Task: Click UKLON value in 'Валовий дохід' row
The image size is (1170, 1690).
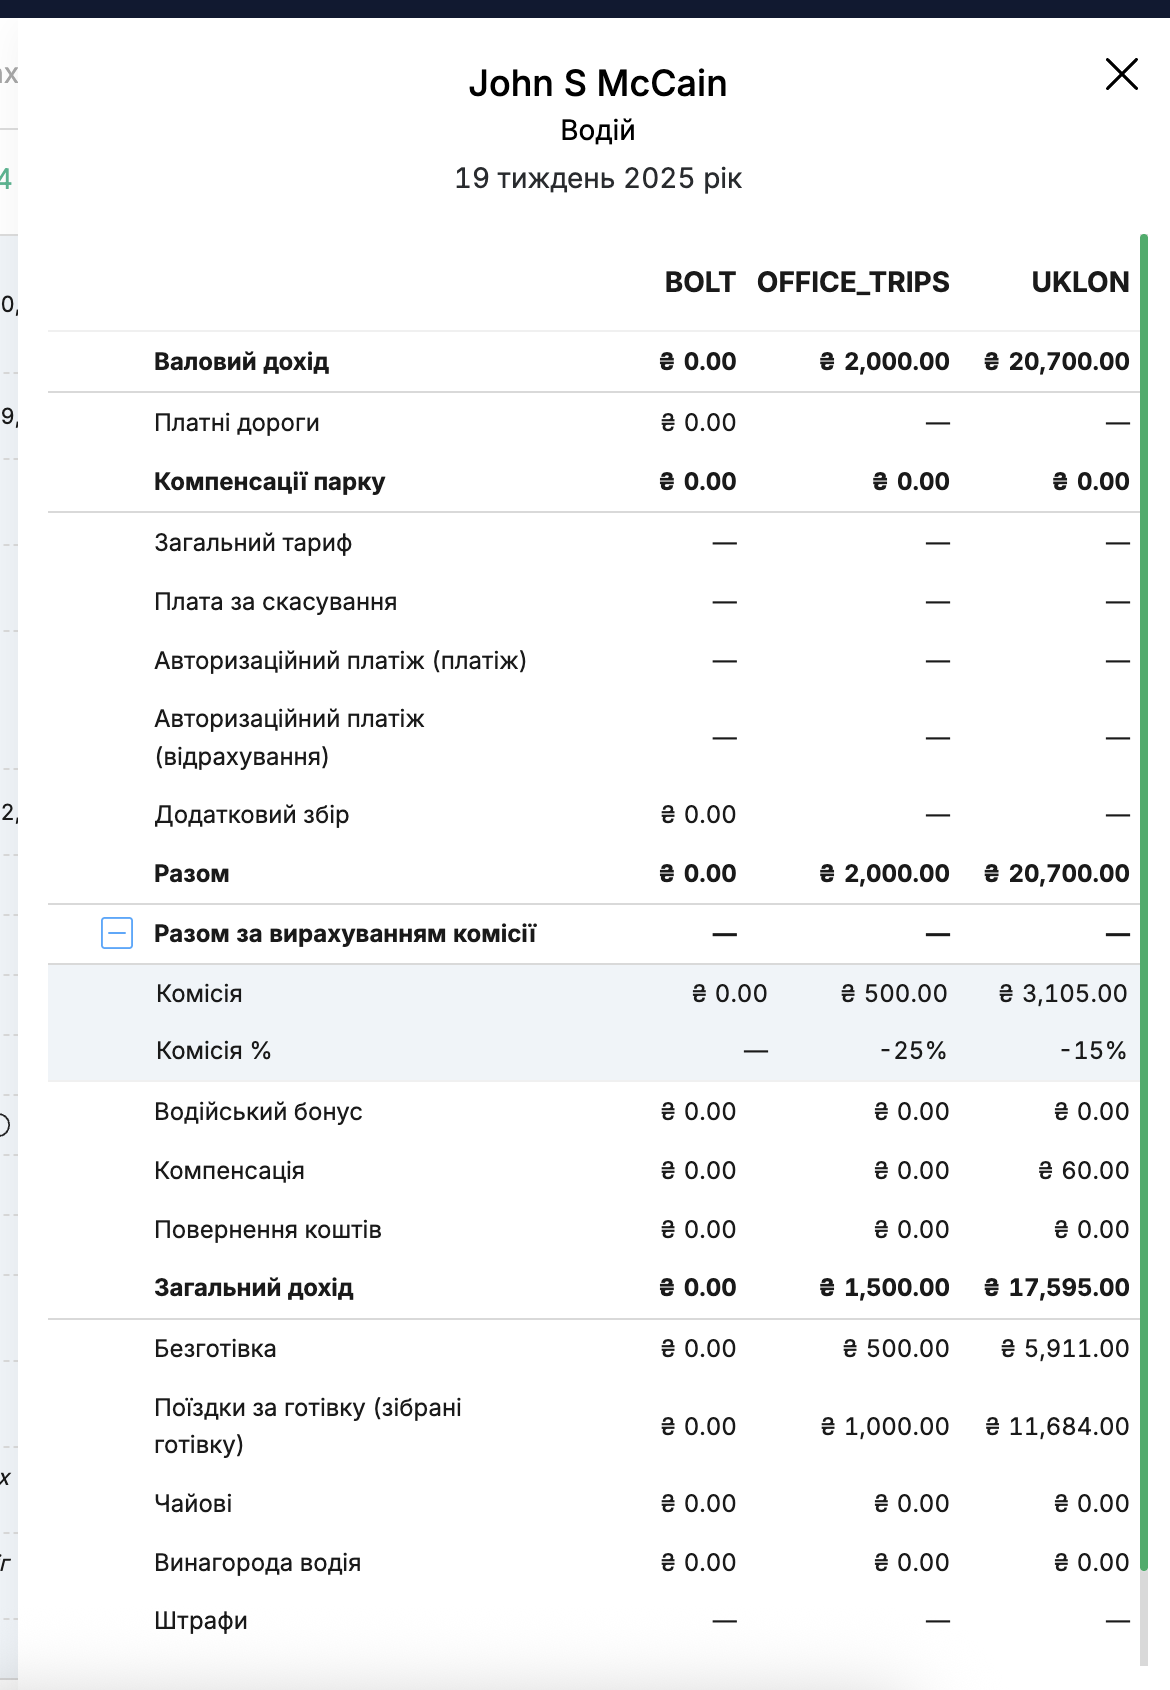Action: (1057, 361)
